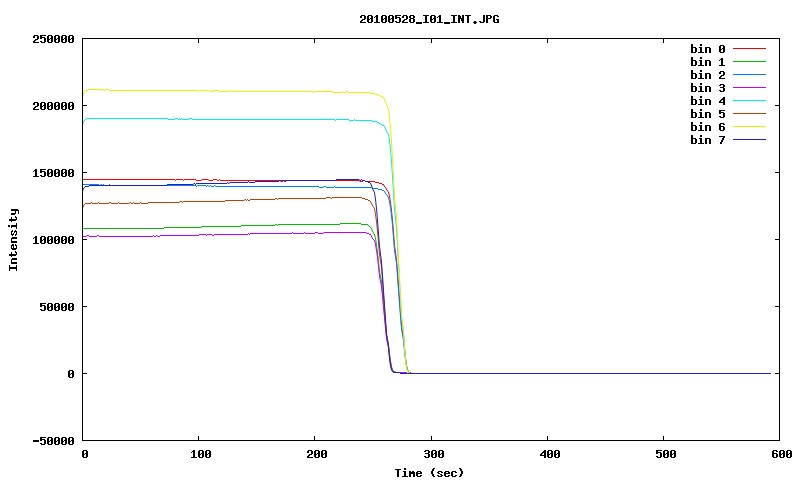Click the 150000 y-axis tick label
The image size is (800, 480).
click(x=53, y=173)
